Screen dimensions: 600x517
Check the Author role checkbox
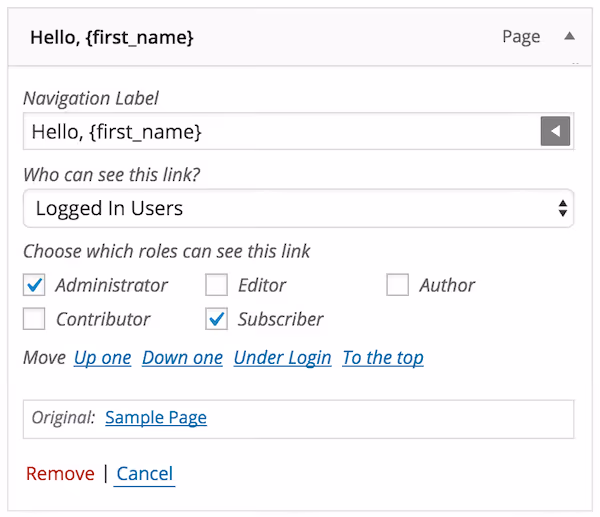tap(398, 285)
